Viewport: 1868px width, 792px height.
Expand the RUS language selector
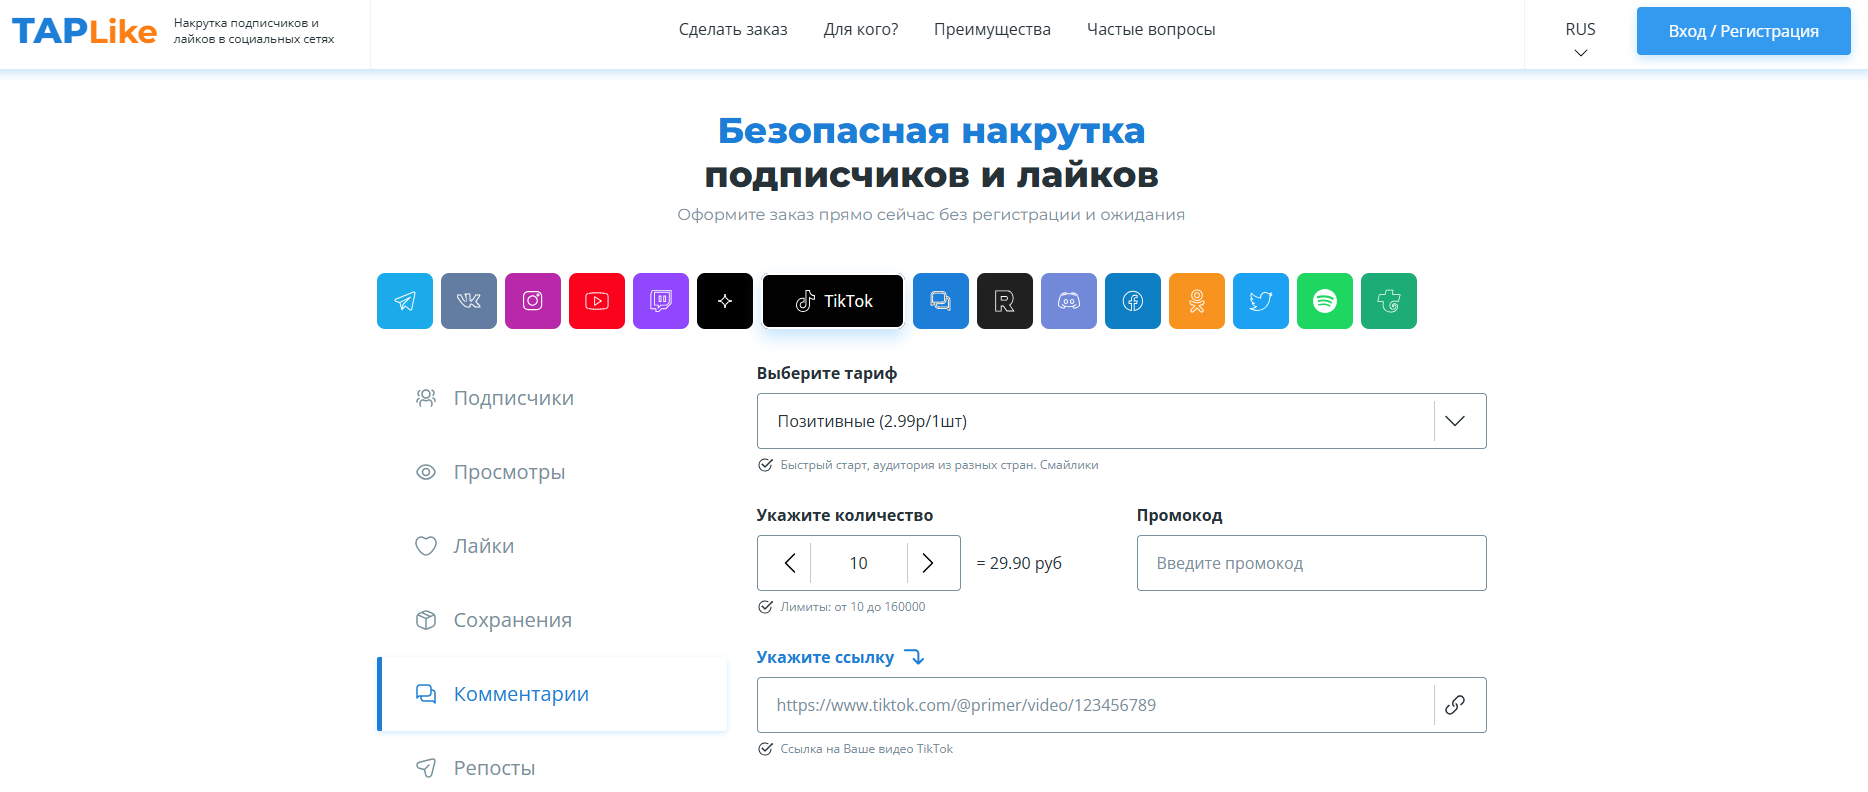pos(1580,39)
